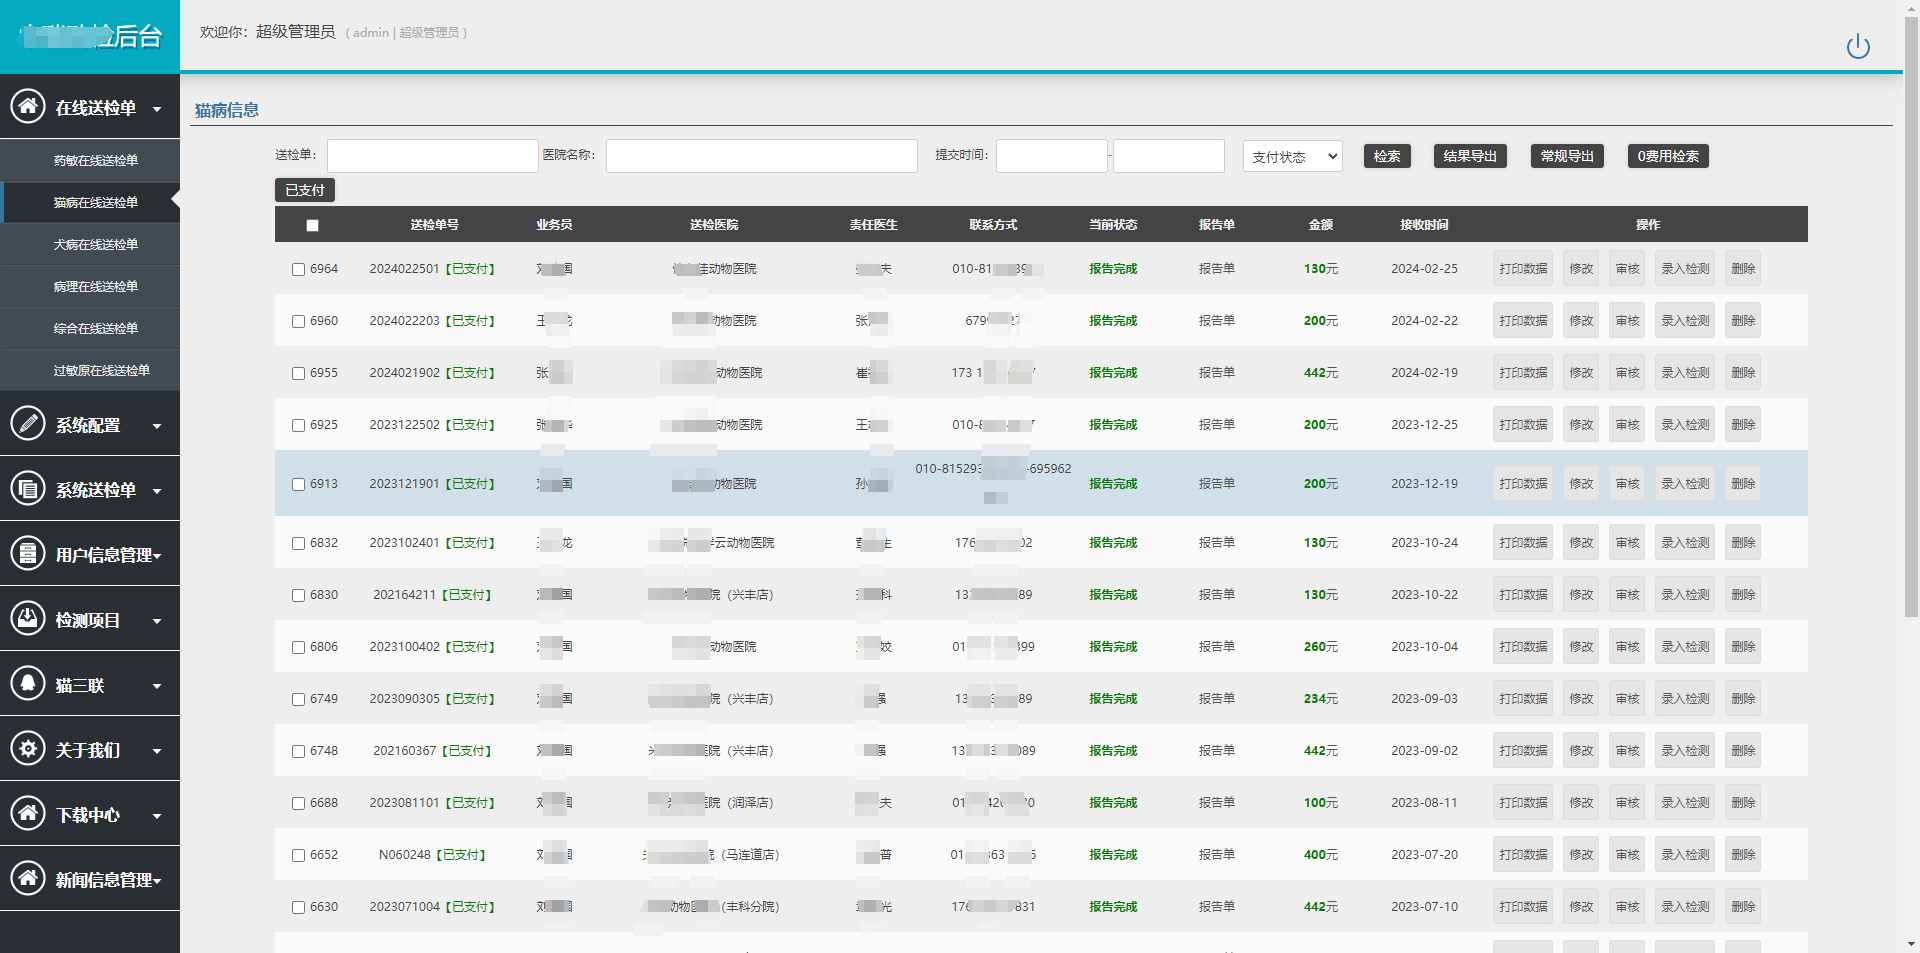Click the document icon beside 系统送检单

(x=28, y=488)
